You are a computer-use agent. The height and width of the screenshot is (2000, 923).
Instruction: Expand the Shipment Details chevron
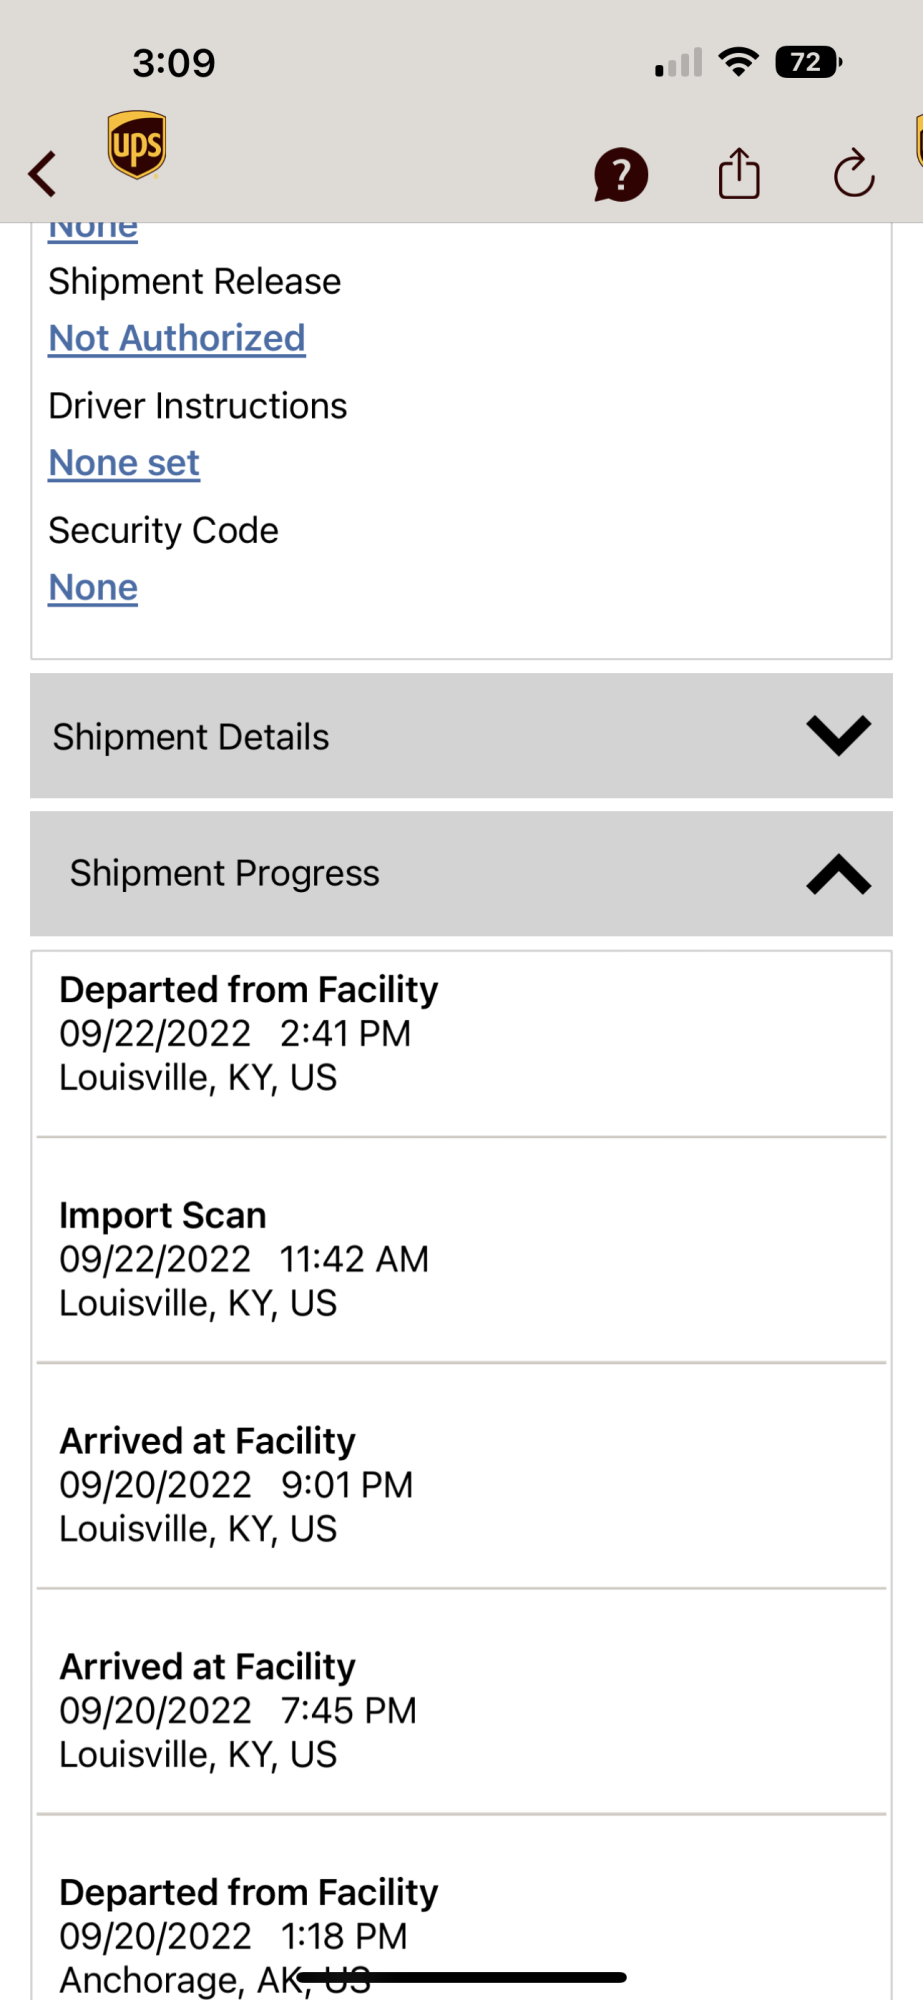tap(838, 736)
